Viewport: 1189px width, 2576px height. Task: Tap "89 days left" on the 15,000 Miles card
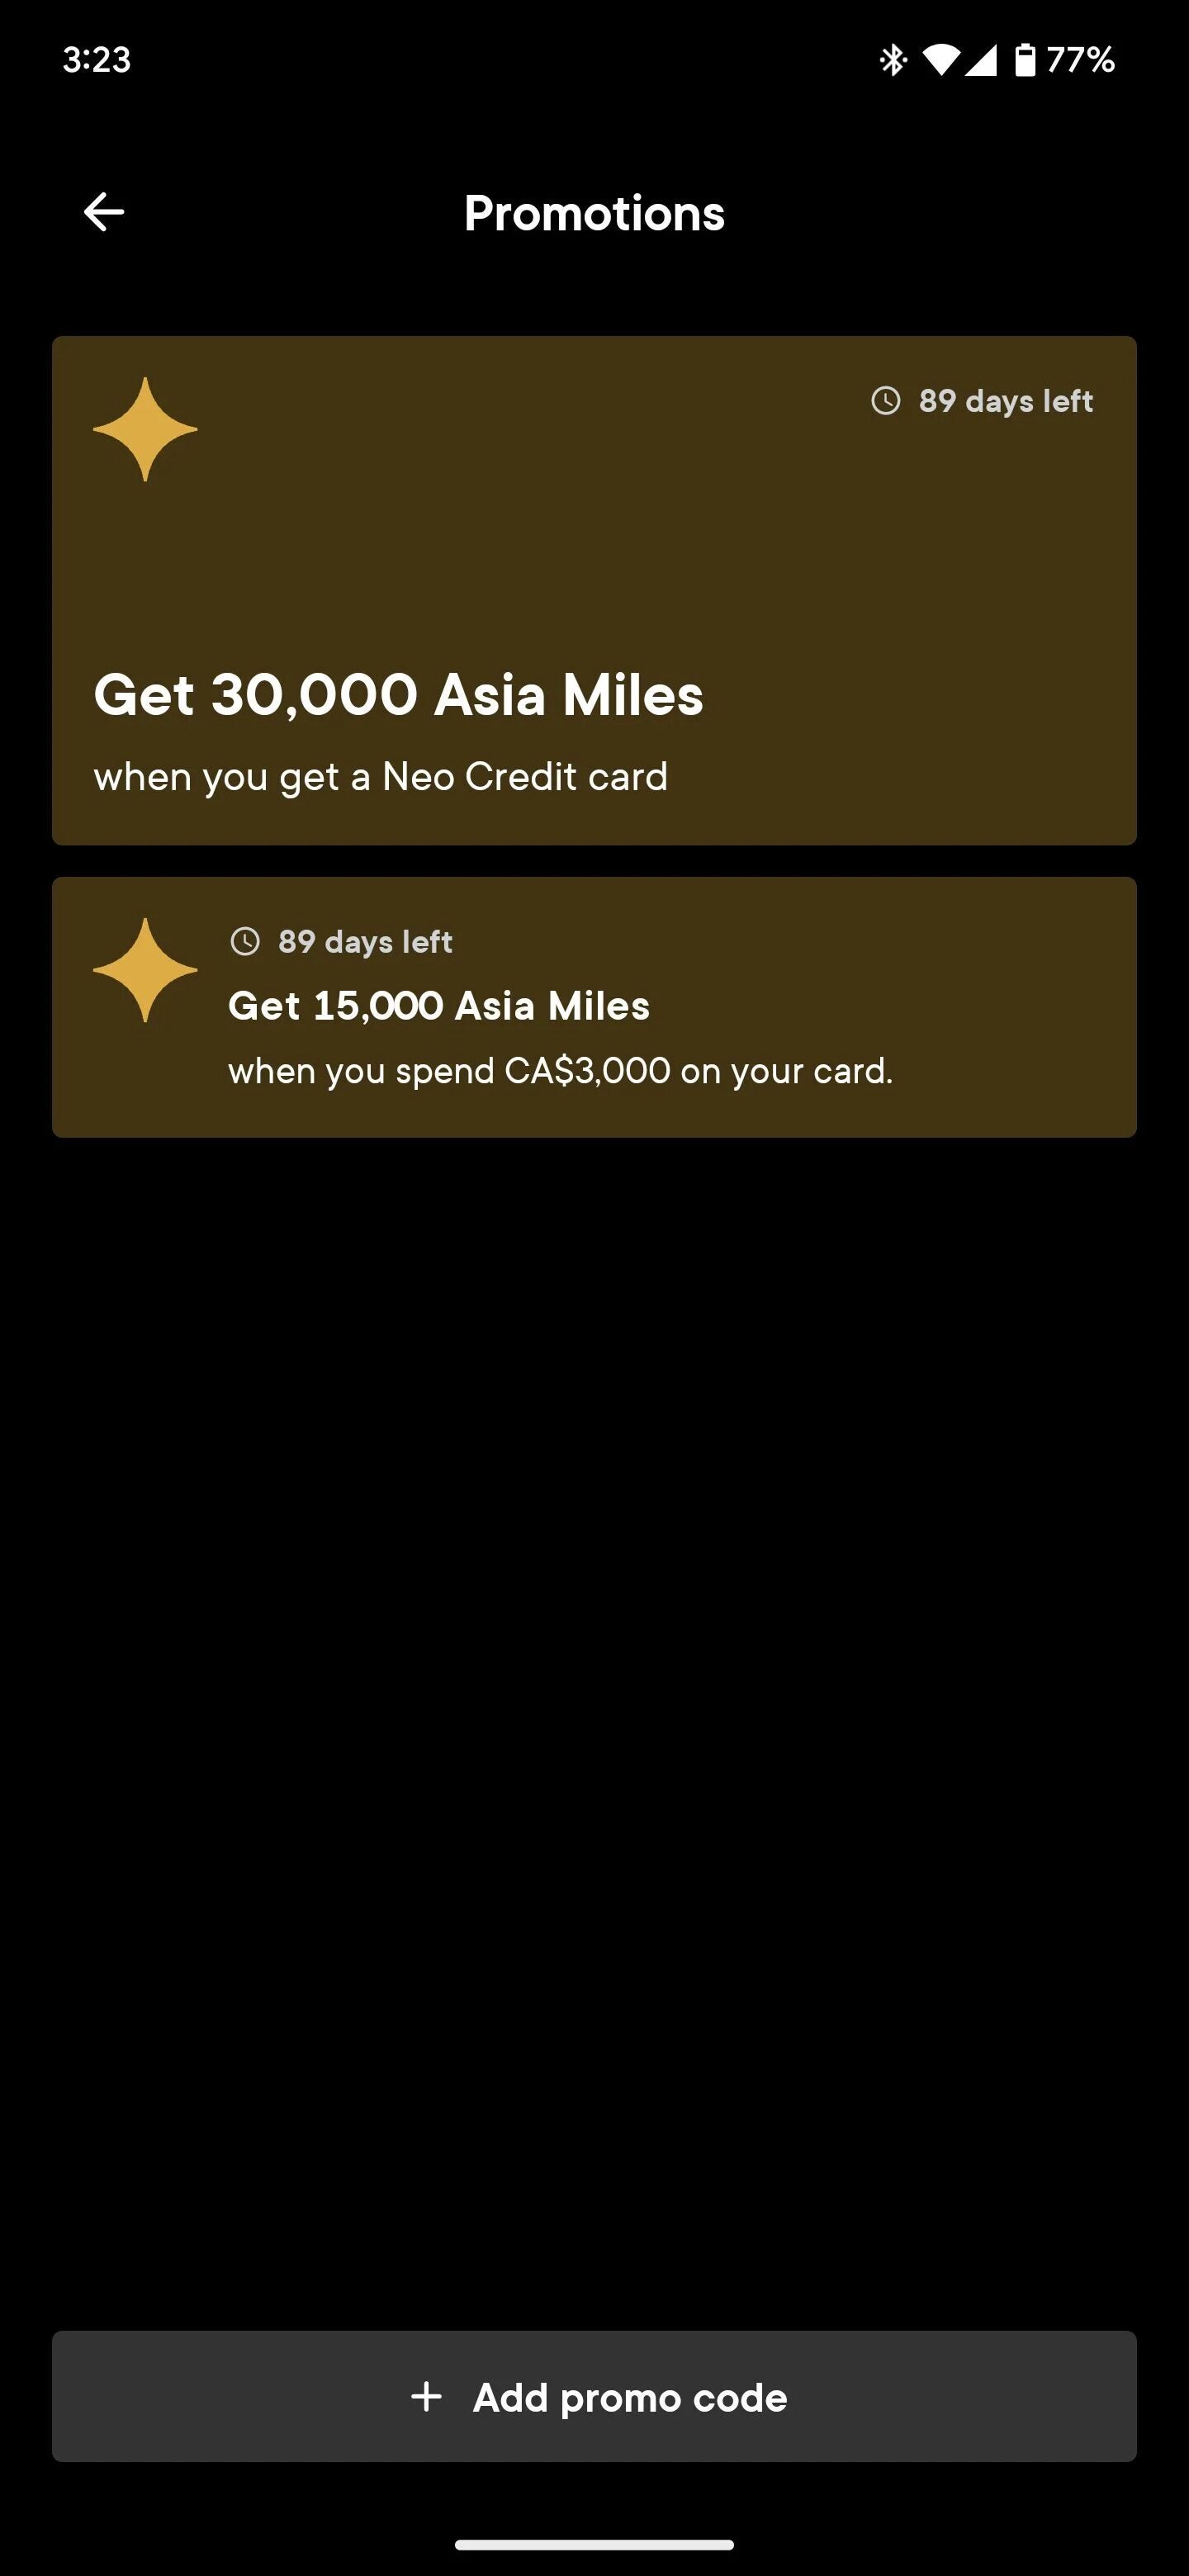(x=365, y=941)
